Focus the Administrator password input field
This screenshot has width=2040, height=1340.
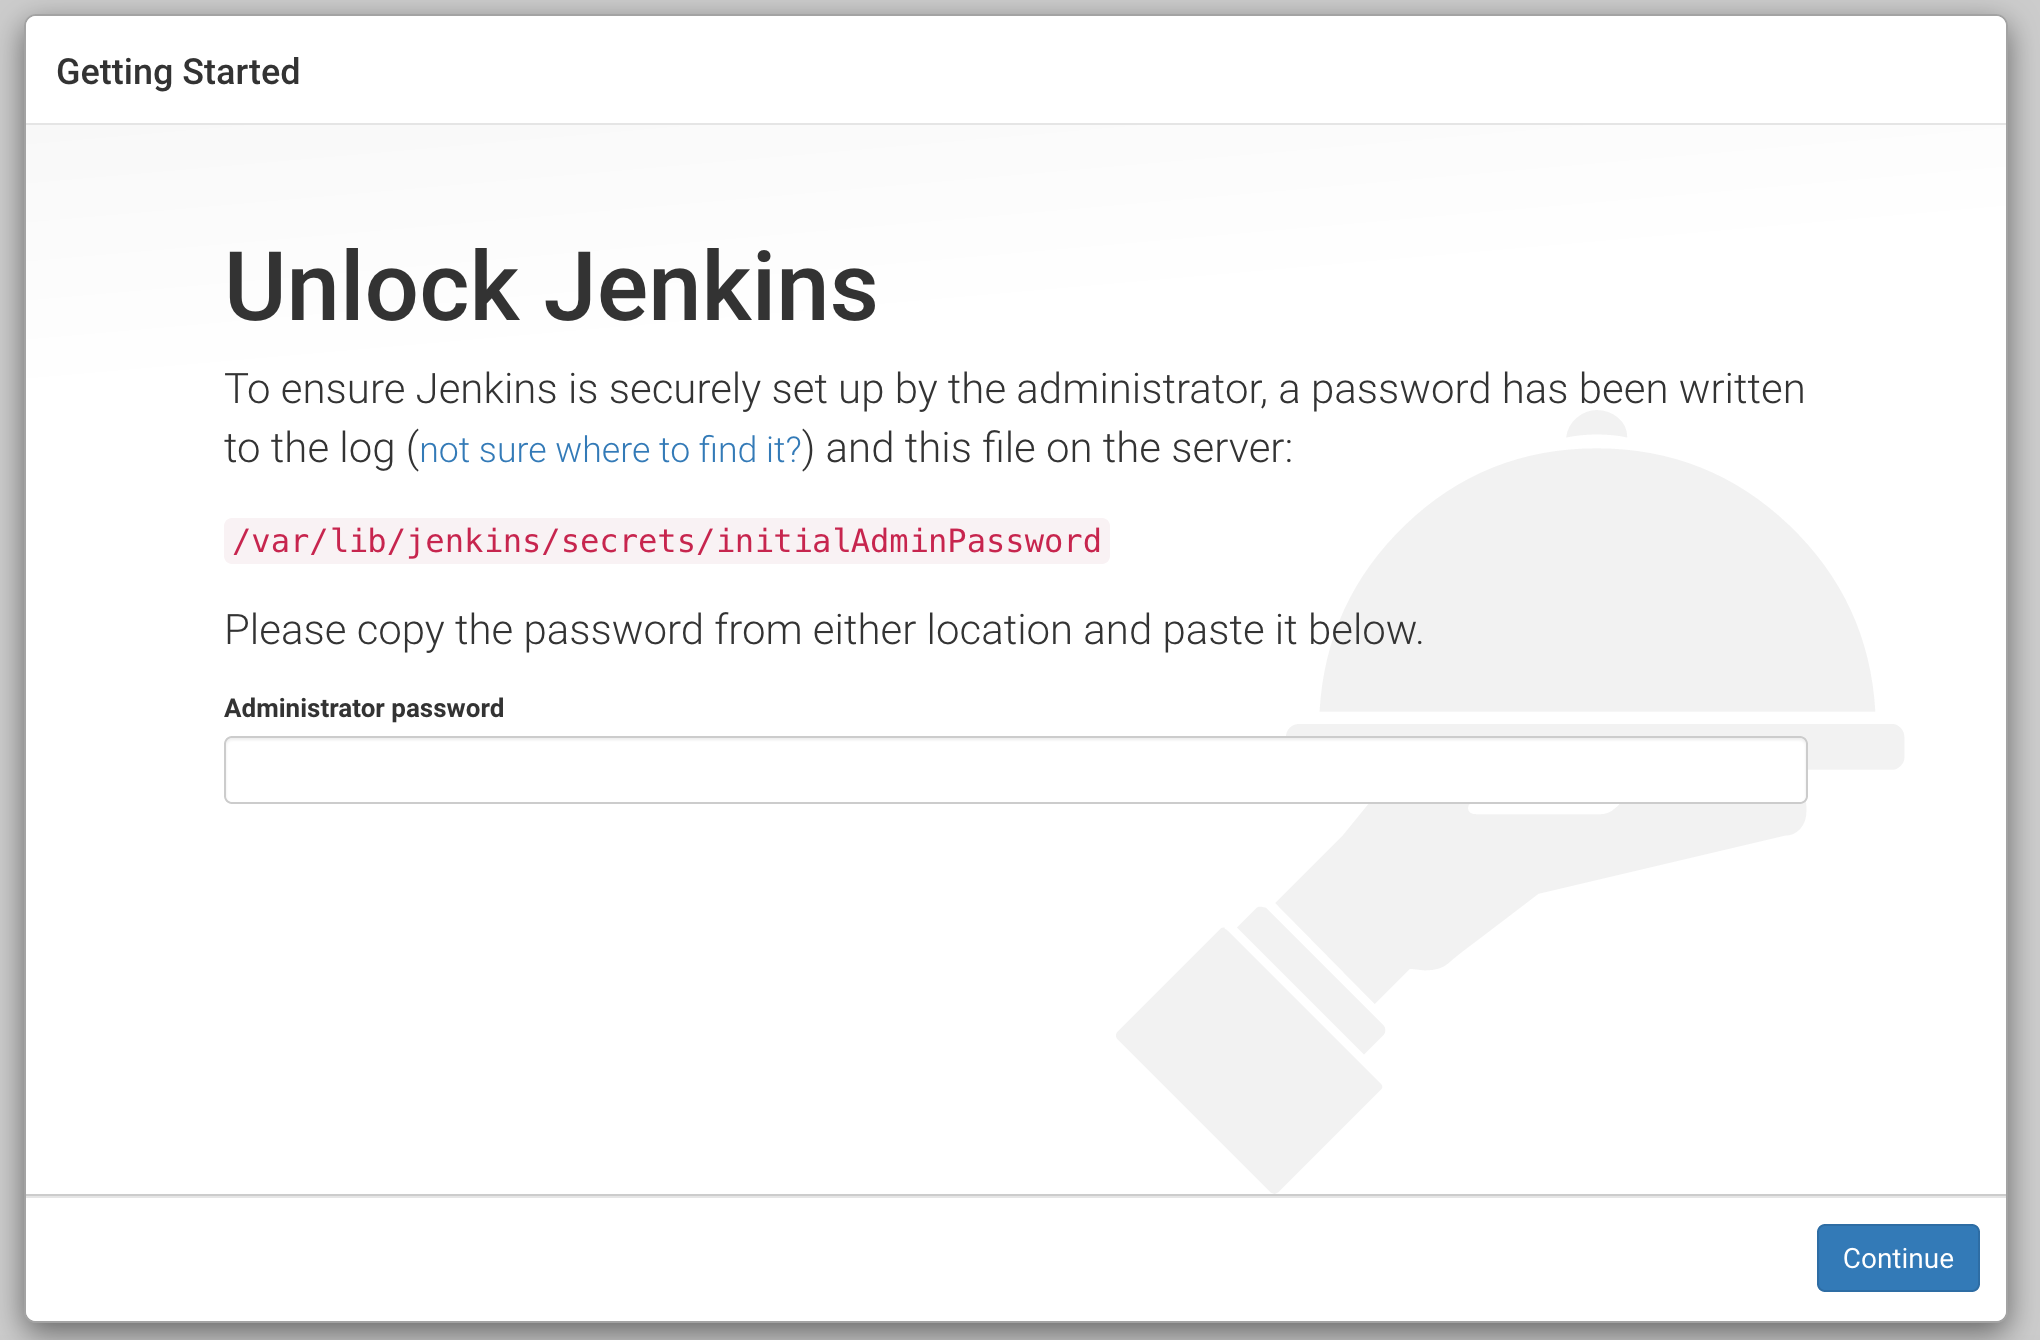pos(1015,770)
